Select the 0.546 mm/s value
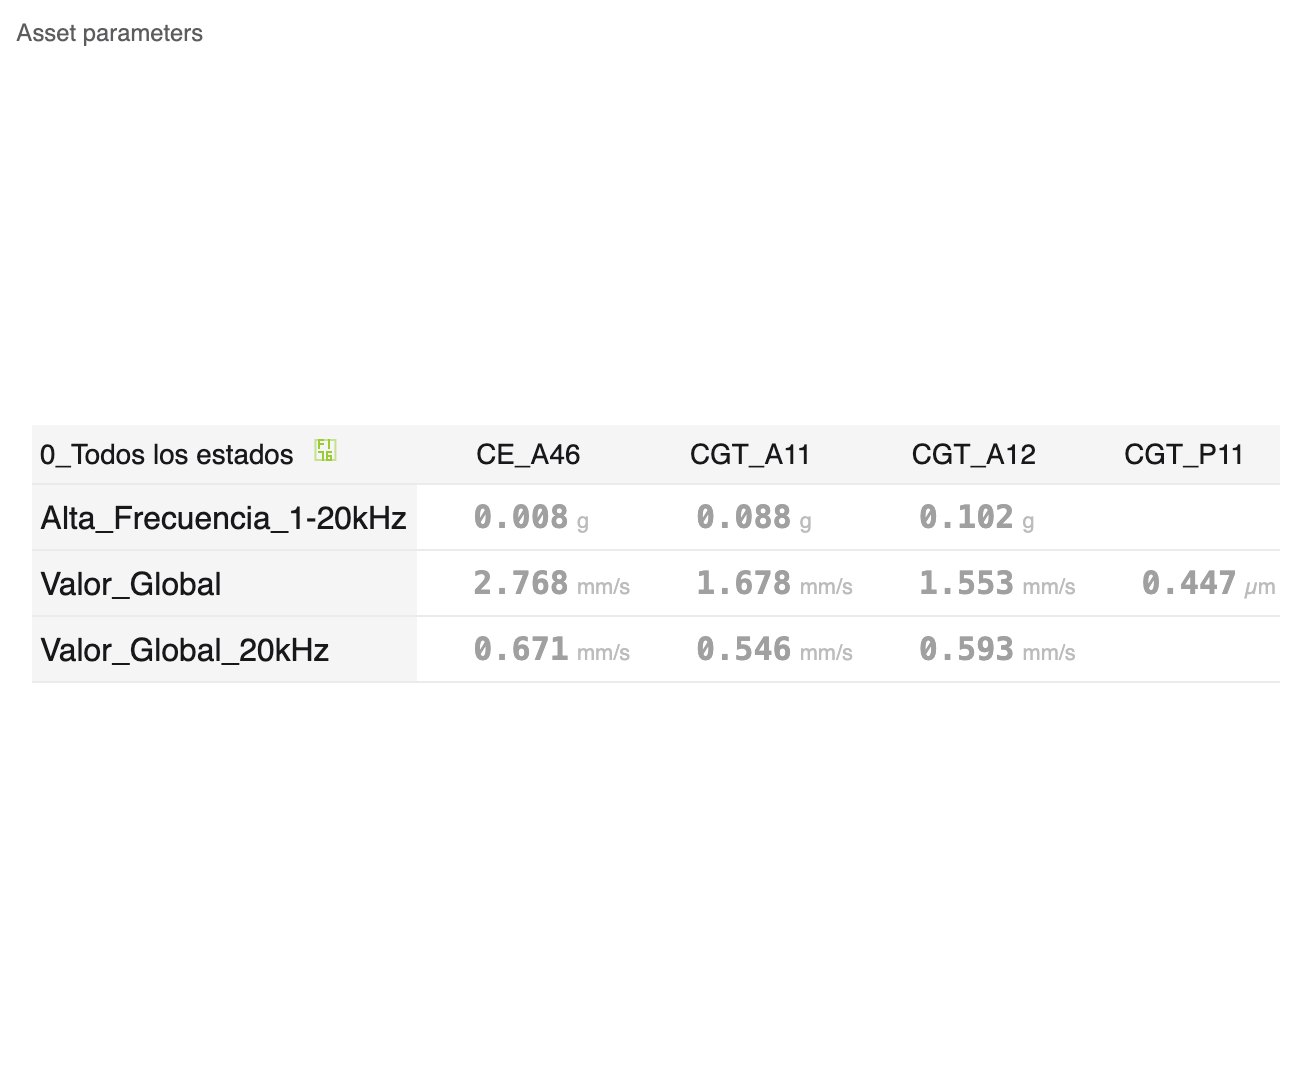Screen dimensions: 1296x1076 [775, 649]
